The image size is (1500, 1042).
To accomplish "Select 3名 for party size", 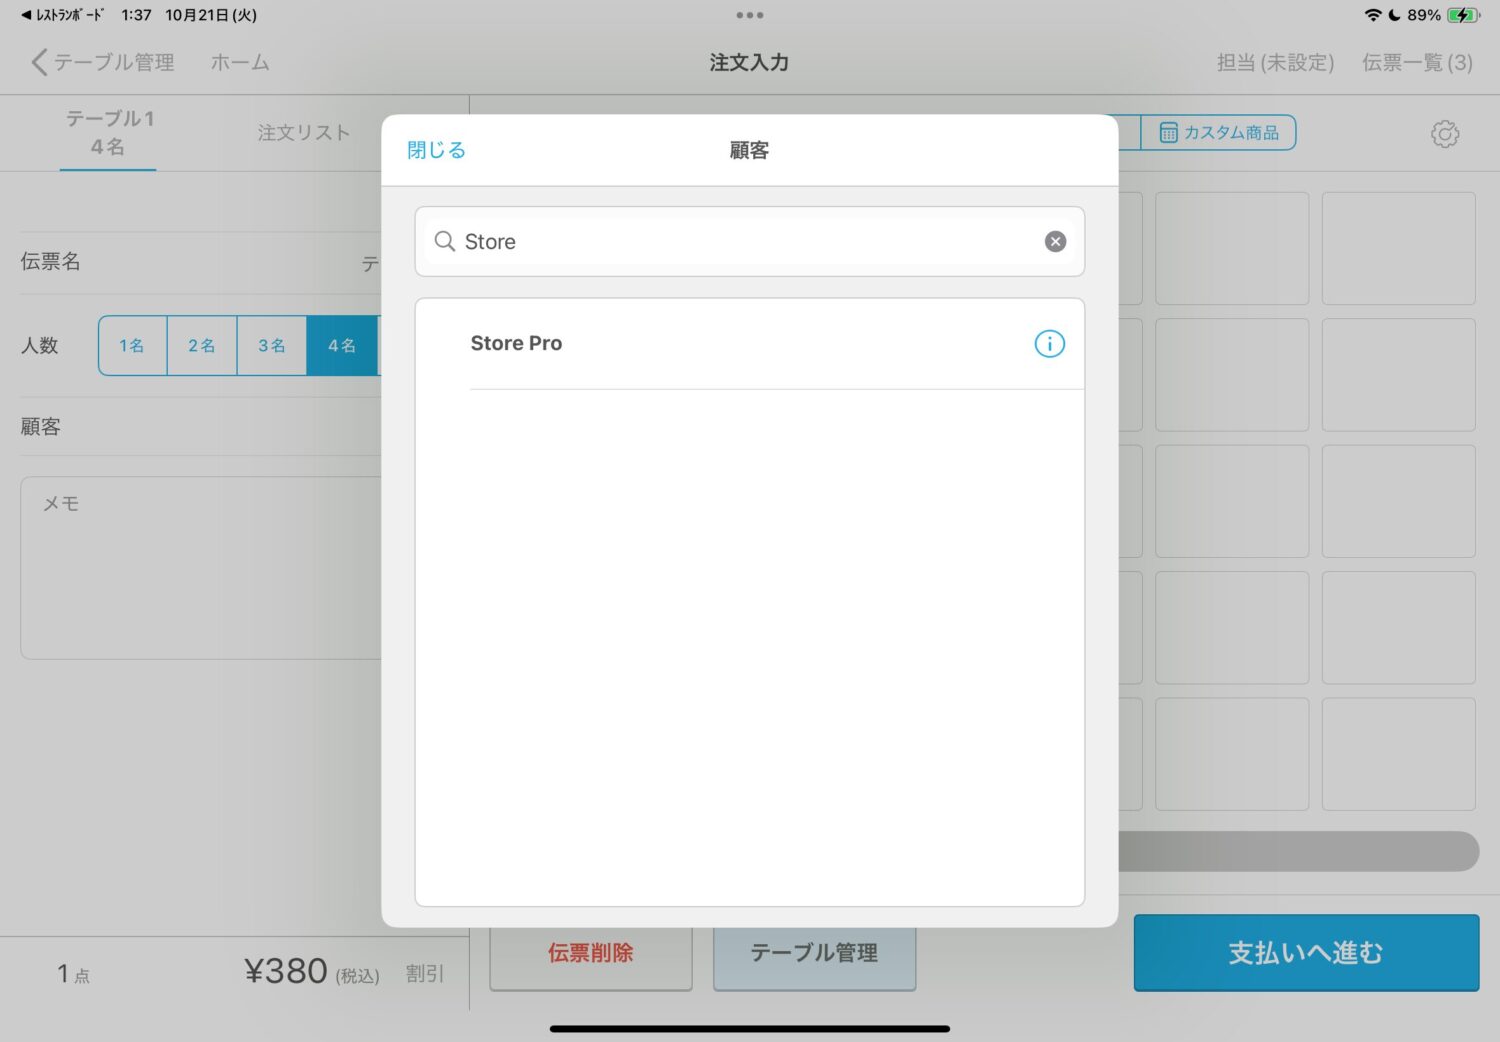I will [x=272, y=346].
